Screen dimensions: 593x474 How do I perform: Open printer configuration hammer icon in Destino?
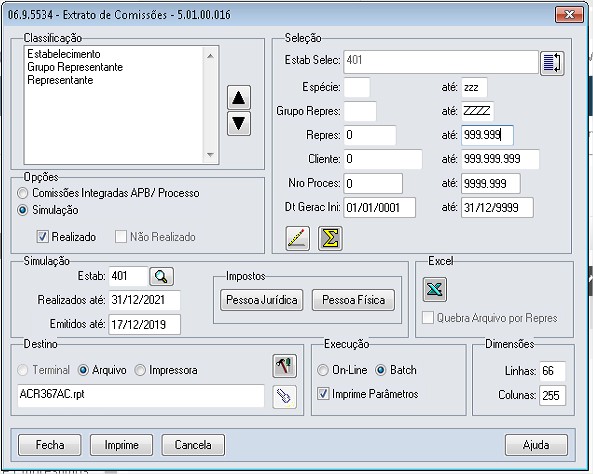pos(284,366)
